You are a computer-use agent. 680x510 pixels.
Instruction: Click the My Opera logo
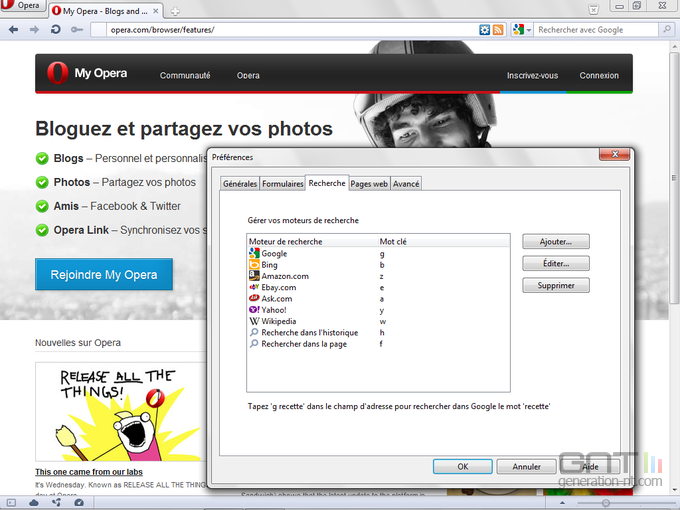[x=87, y=73]
